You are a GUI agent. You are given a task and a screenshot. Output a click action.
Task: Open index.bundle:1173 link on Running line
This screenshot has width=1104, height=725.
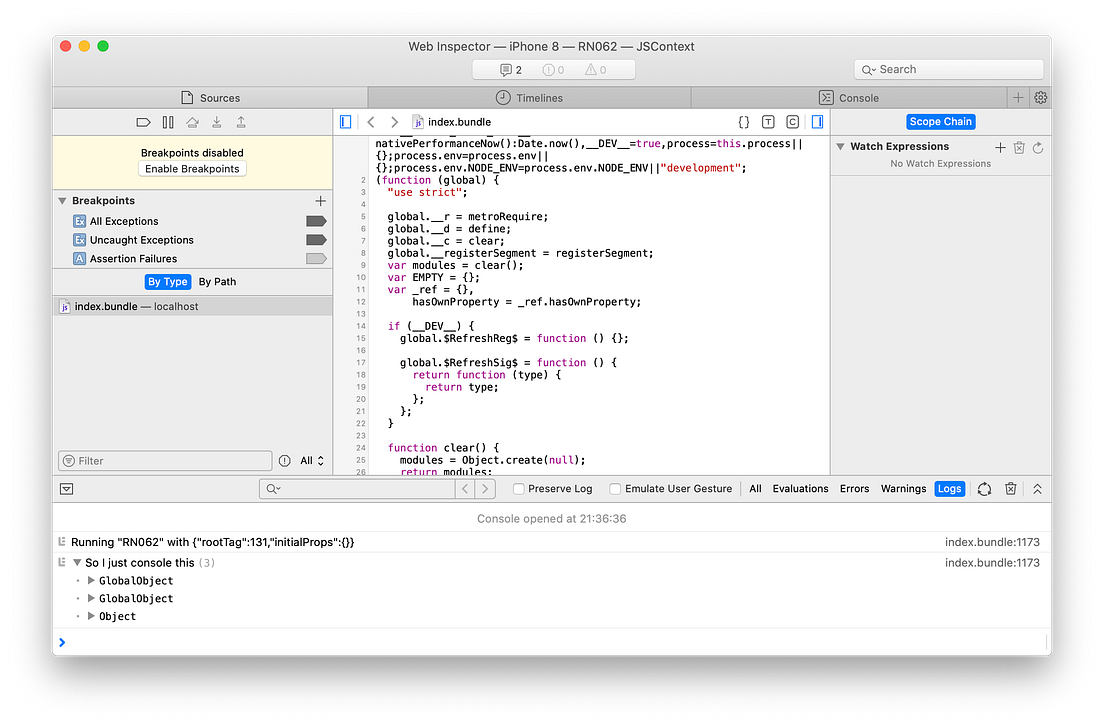pyautogui.click(x=991, y=542)
